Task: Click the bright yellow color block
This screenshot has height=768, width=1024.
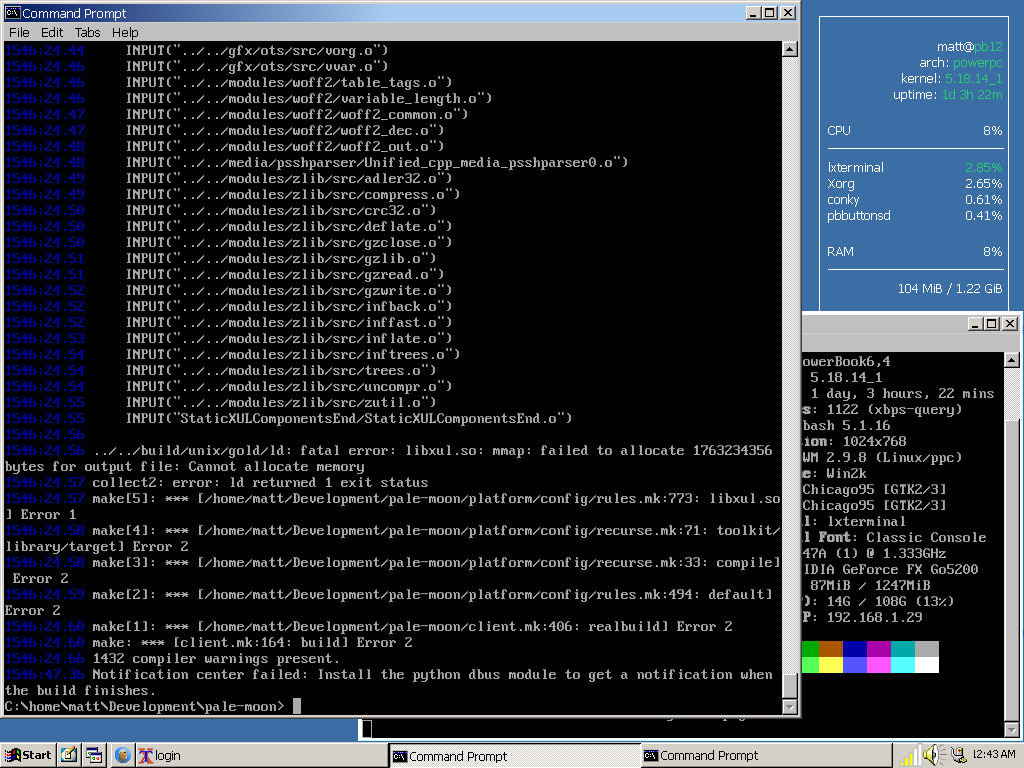Action: click(831, 665)
